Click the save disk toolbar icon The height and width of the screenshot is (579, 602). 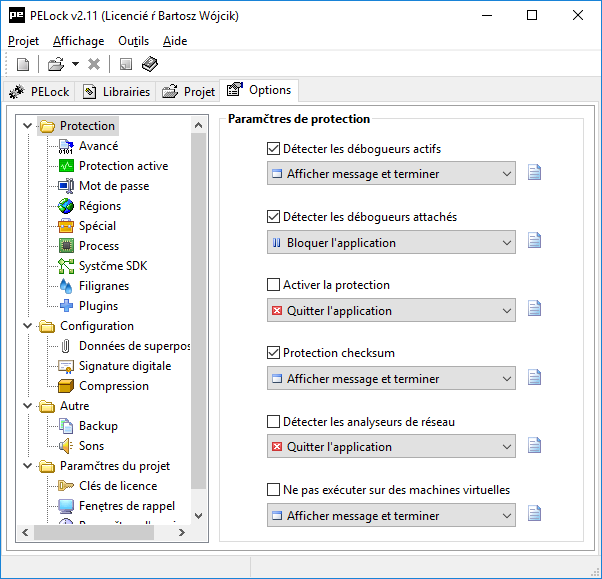click(126, 64)
